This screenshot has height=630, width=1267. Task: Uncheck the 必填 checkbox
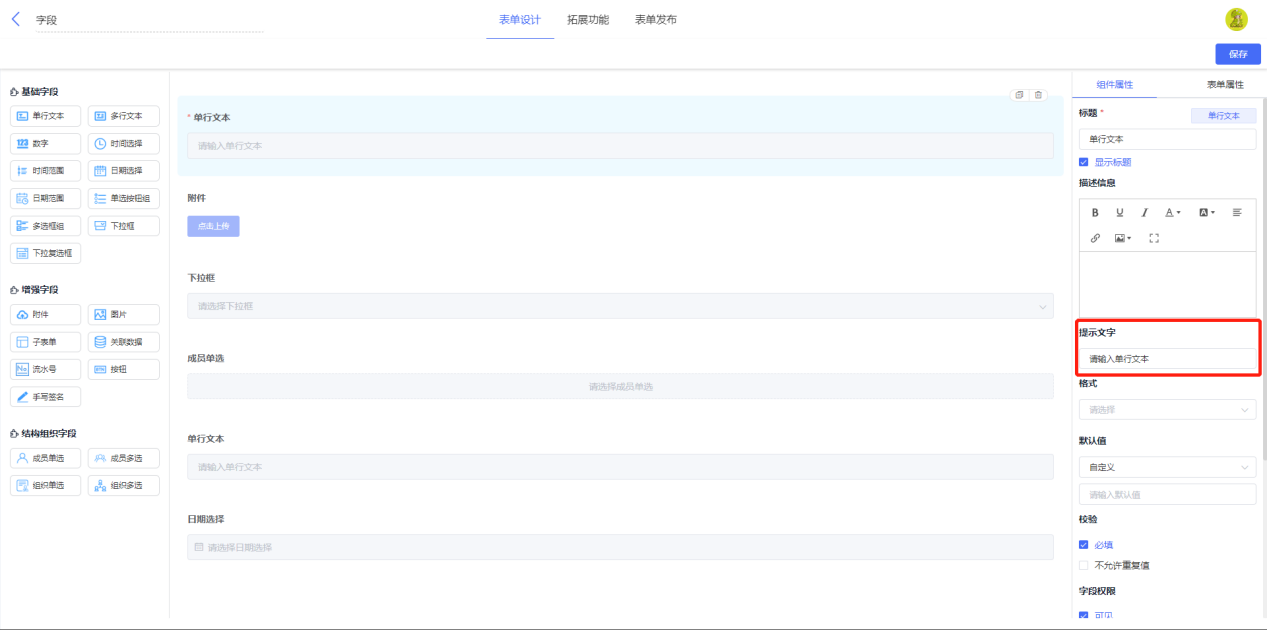1084,545
